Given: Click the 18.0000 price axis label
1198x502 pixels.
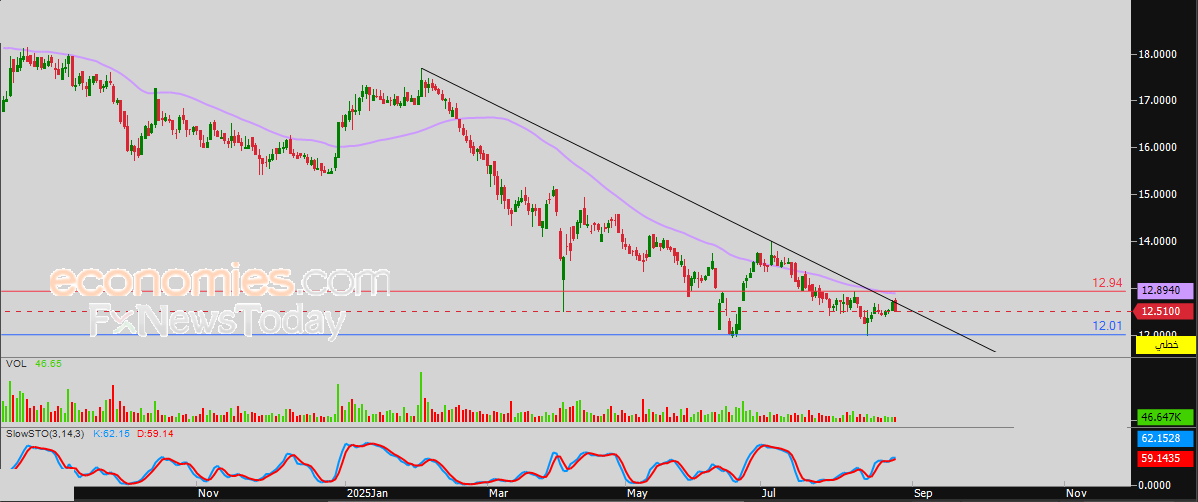Looking at the screenshot, I should click(x=1158, y=55).
